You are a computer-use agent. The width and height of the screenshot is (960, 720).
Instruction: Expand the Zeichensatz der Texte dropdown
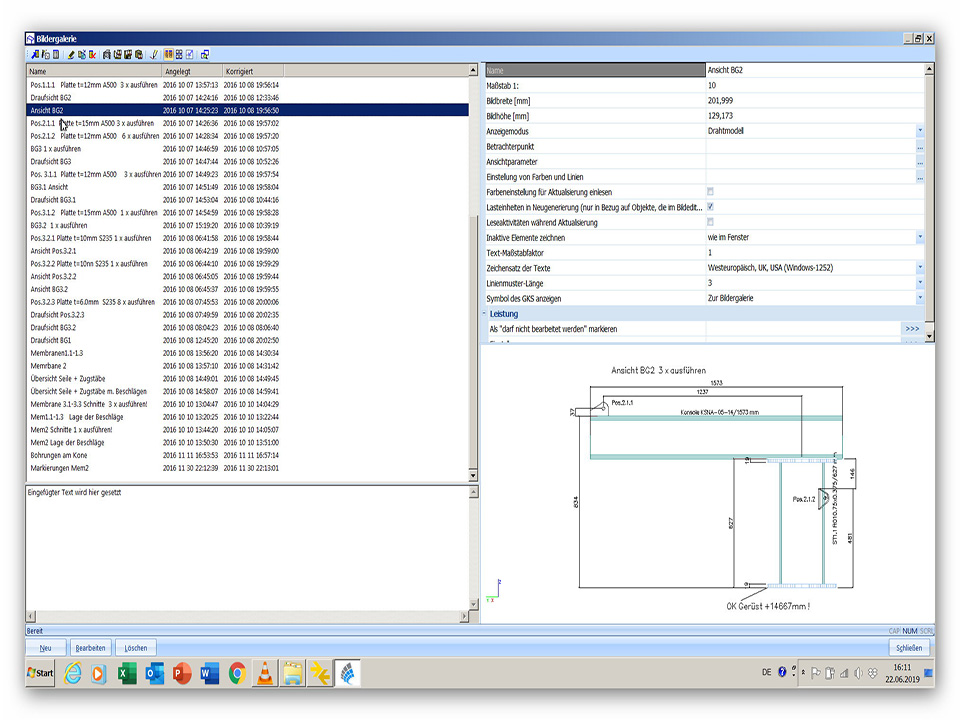[919, 268]
